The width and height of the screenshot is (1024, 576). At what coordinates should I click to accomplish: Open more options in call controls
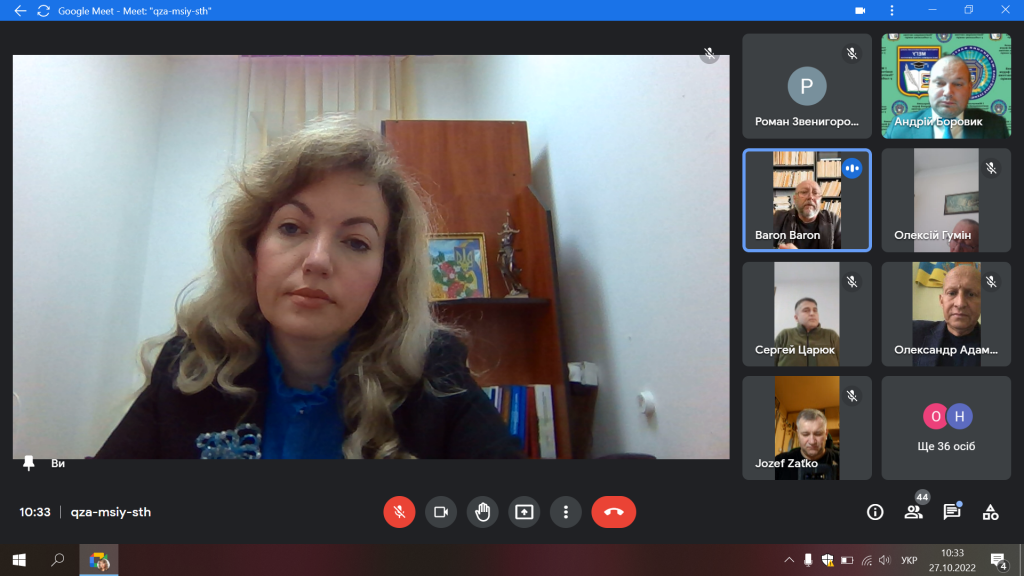566,512
